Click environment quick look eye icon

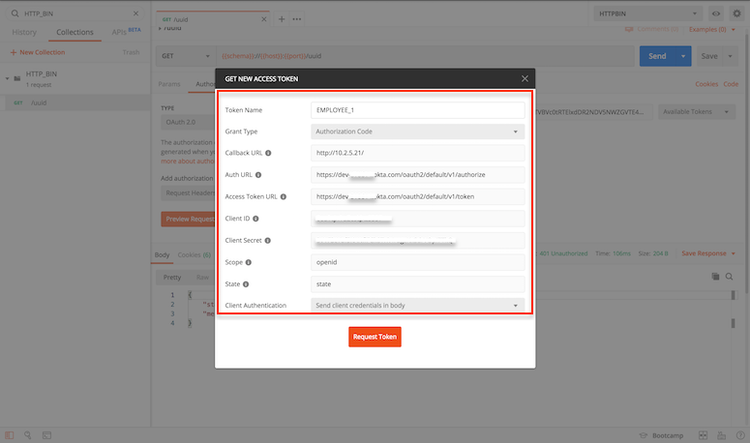716,13
